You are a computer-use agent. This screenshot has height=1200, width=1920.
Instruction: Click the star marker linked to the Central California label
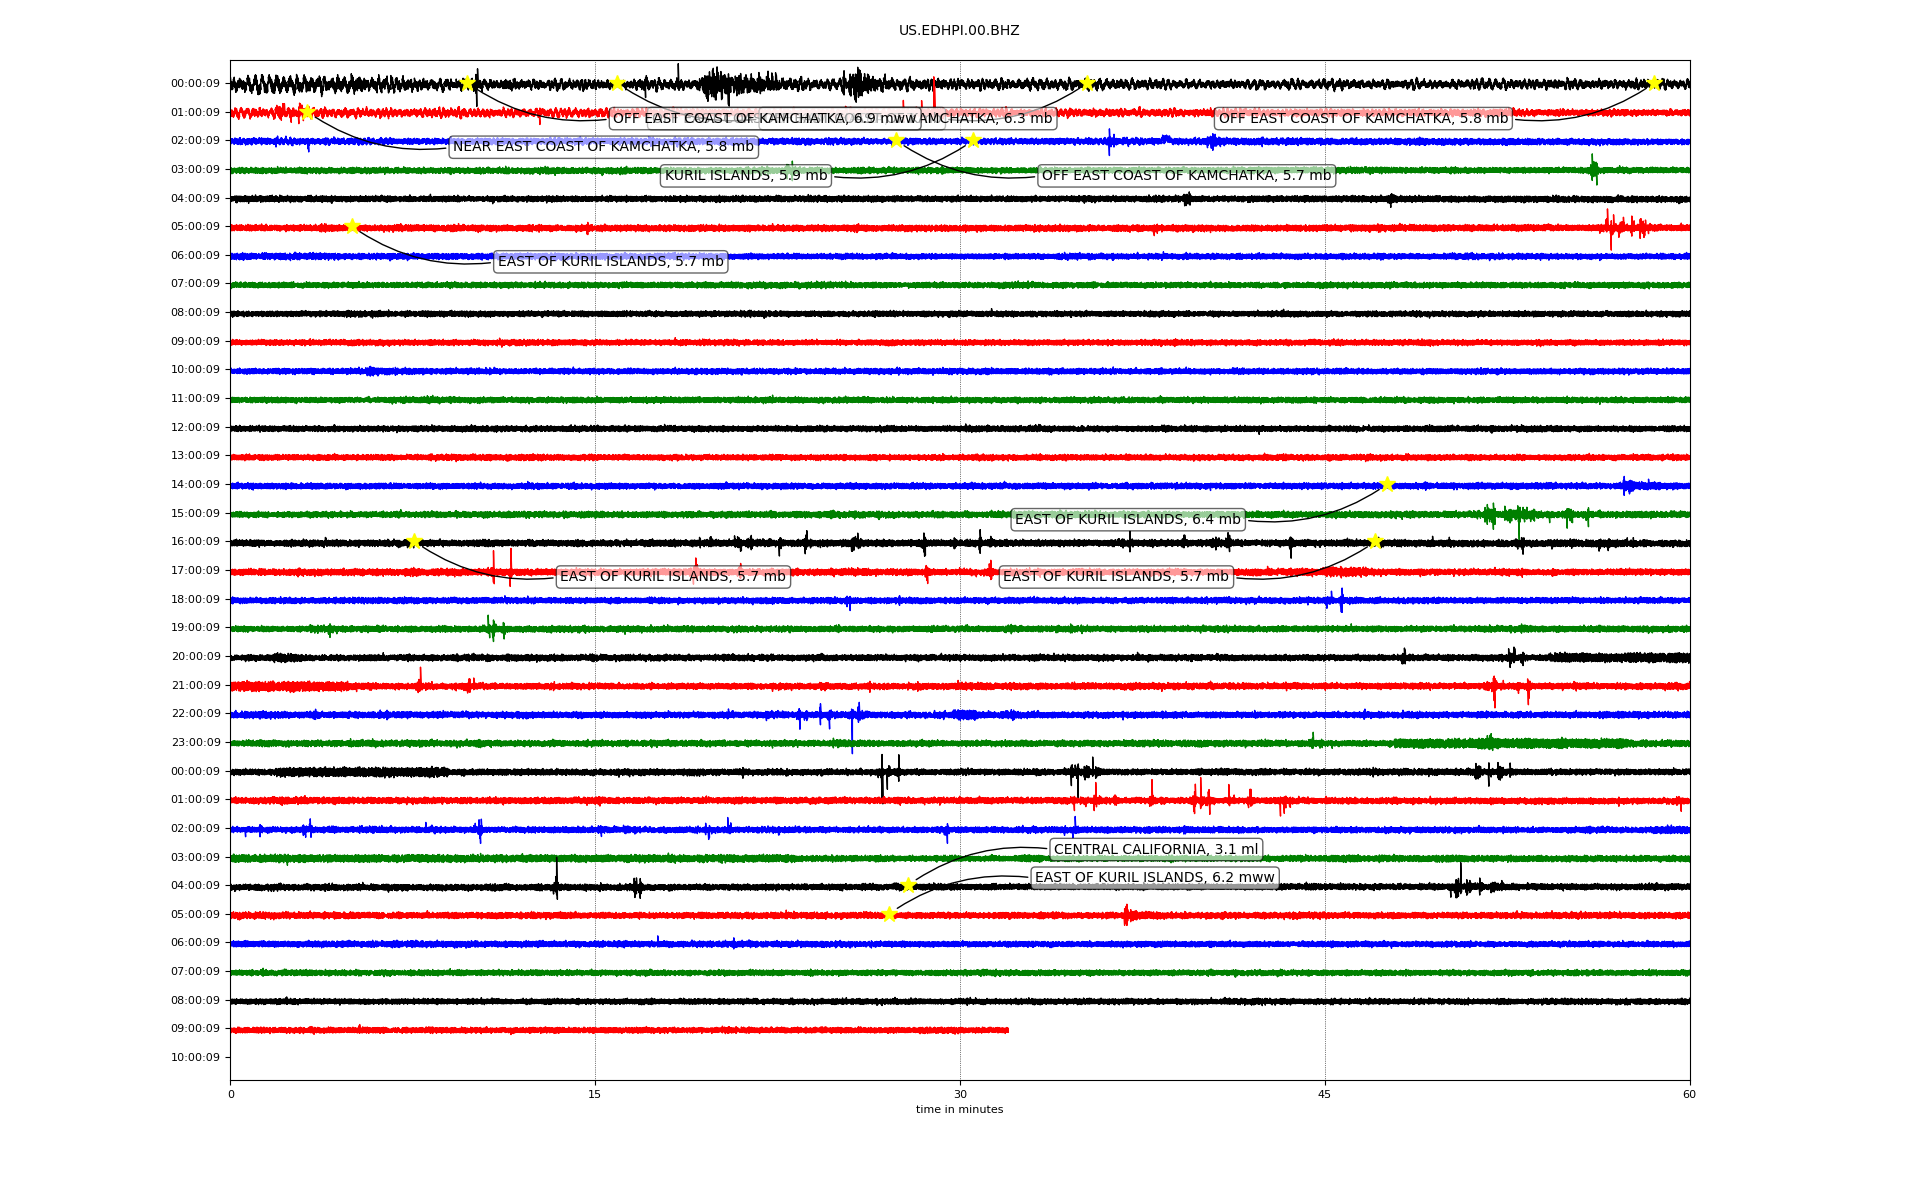point(908,885)
